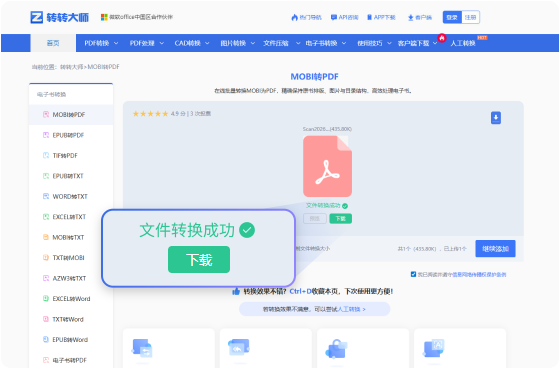Open the 人工转换 menu item

point(463,43)
